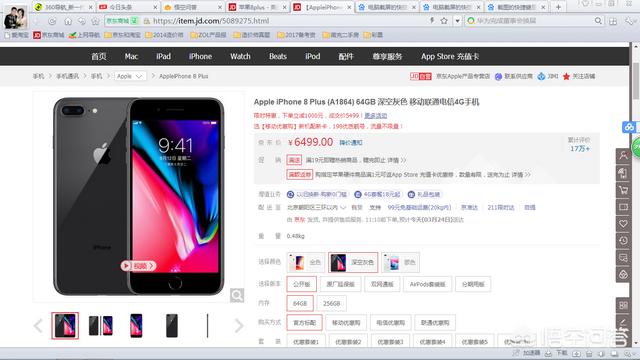Click the JD self-operated badge

(x=421, y=76)
